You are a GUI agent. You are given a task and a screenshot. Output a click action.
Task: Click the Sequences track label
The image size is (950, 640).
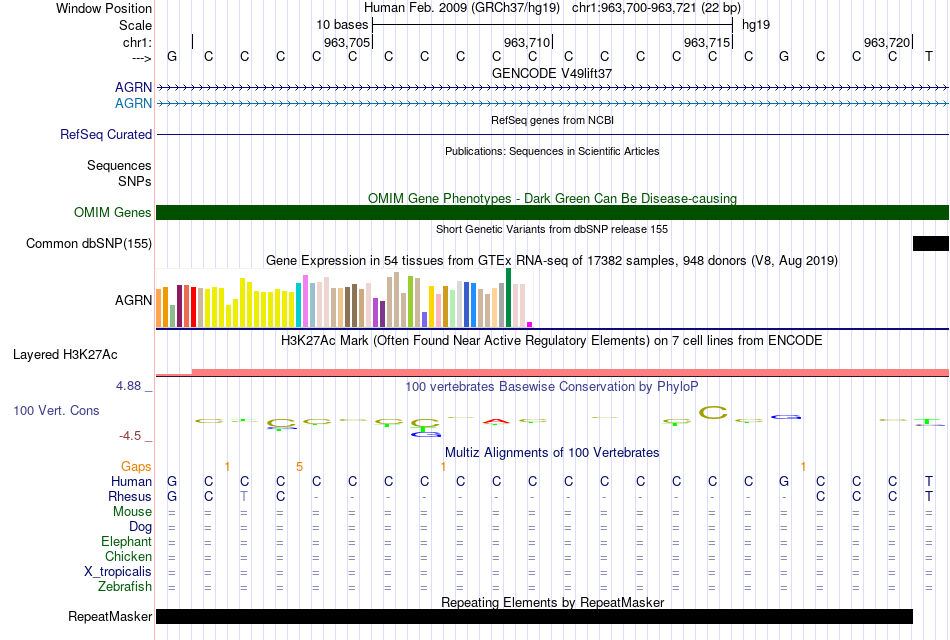(x=119, y=165)
